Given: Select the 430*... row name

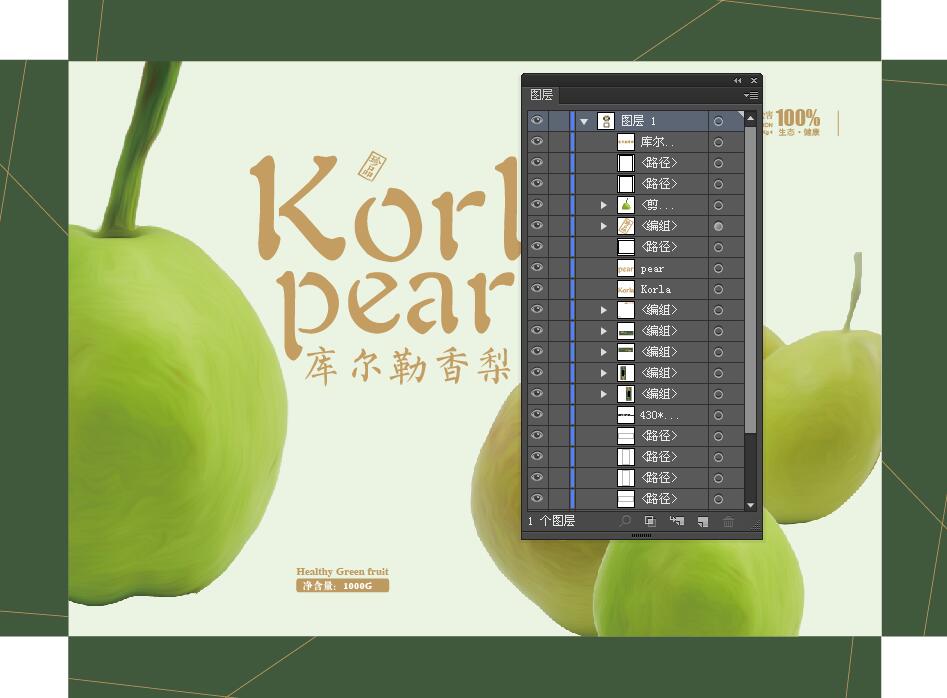Looking at the screenshot, I should point(659,415).
